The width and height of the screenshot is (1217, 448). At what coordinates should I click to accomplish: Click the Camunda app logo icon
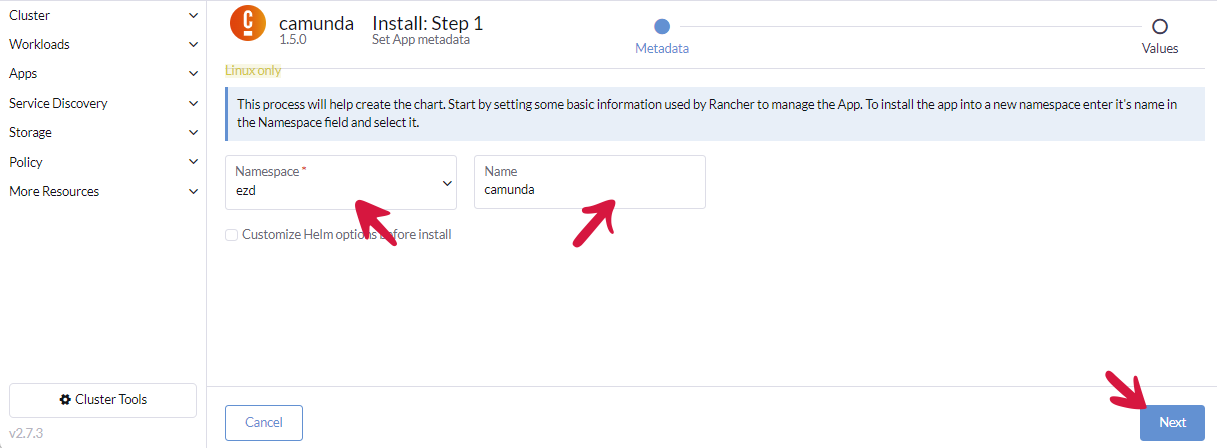click(247, 23)
